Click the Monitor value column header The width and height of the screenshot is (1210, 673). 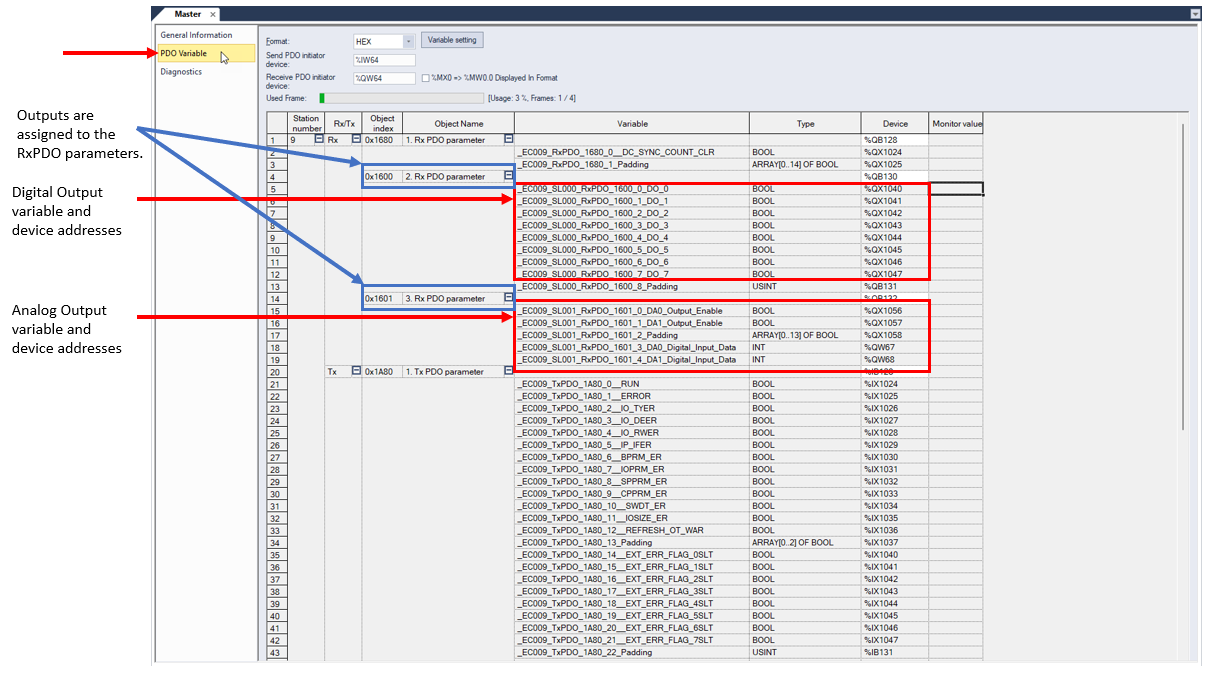click(957, 123)
